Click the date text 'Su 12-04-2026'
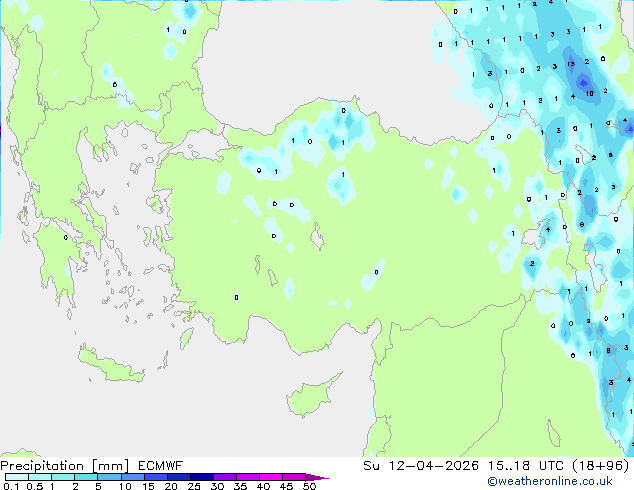 pyautogui.click(x=421, y=466)
